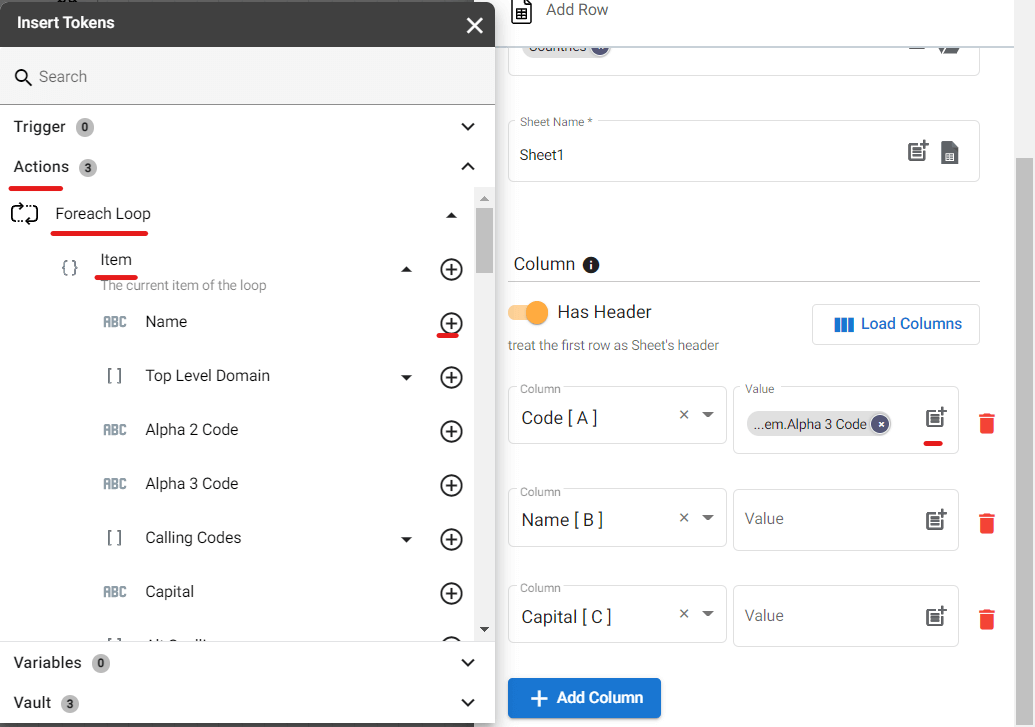The height and width of the screenshot is (727, 1035).
Task: Open the Name [ B ] column dropdown
Action: (708, 518)
